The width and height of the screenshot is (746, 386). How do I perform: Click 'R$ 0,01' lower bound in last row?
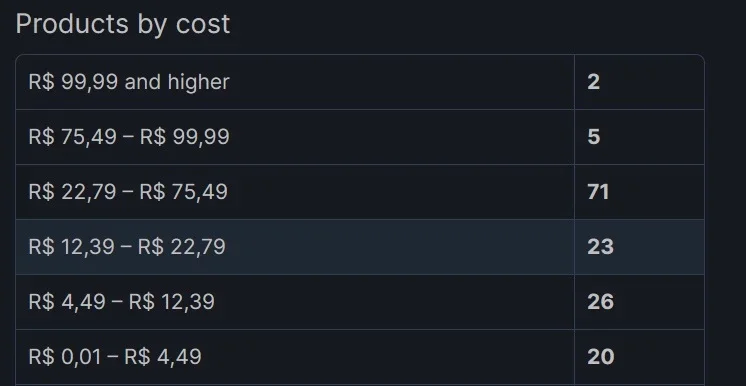[65, 357]
